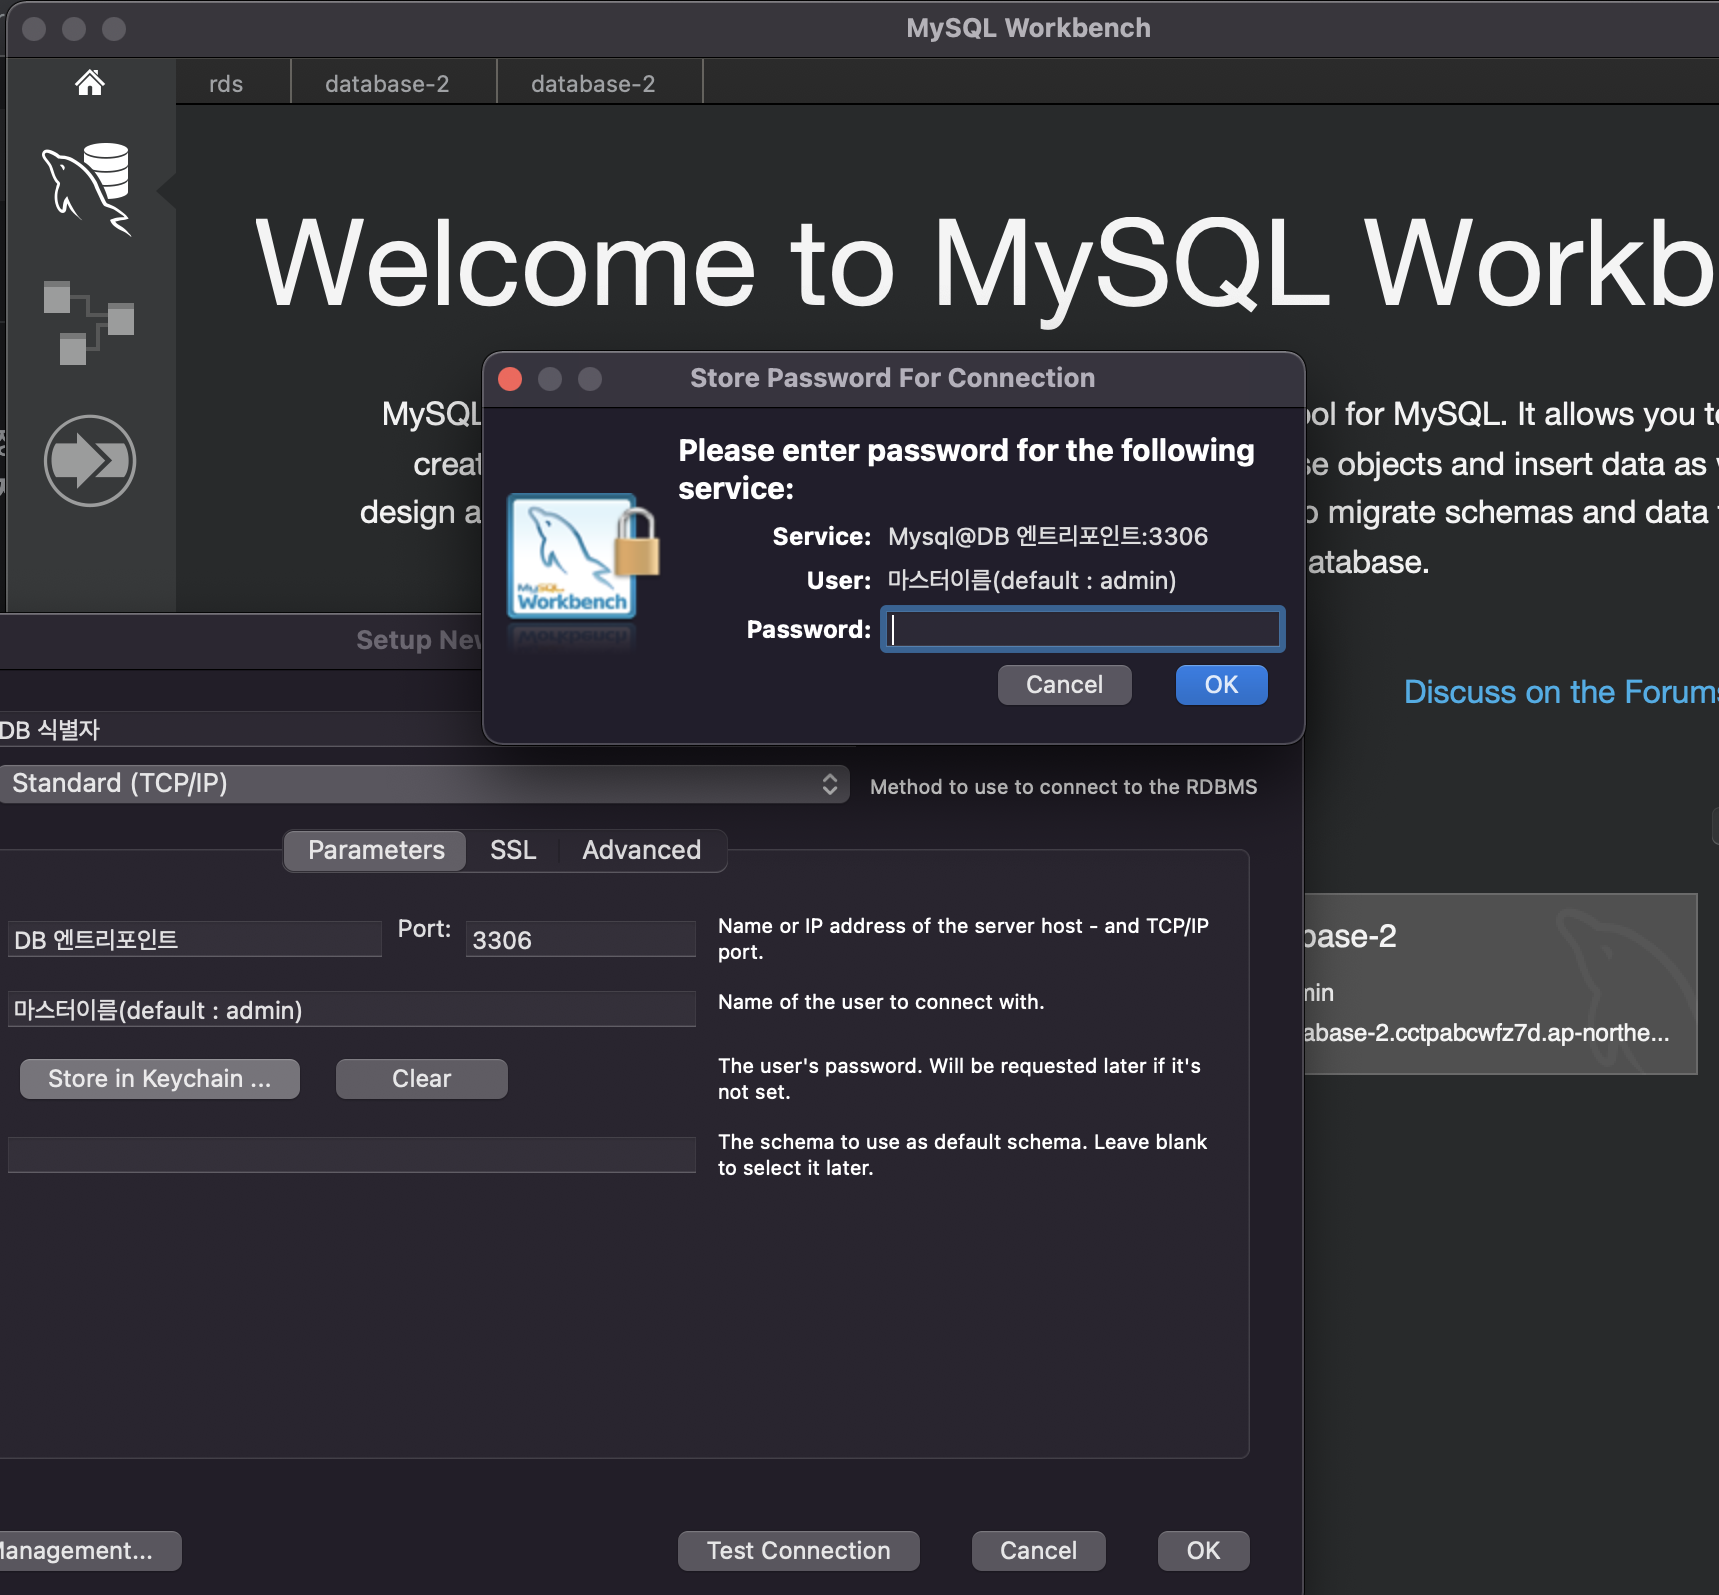The width and height of the screenshot is (1719, 1595).
Task: Run Test Connection
Action: point(799,1551)
